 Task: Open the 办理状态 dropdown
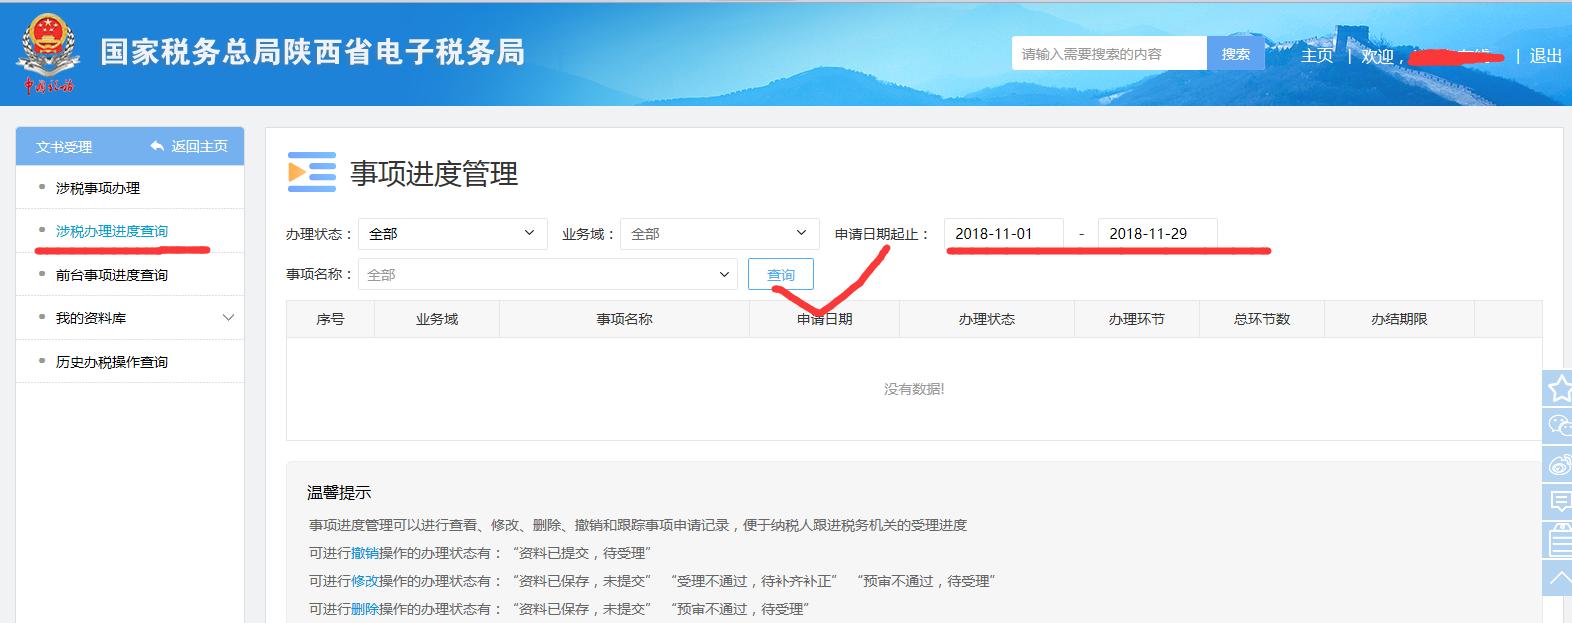tap(452, 234)
